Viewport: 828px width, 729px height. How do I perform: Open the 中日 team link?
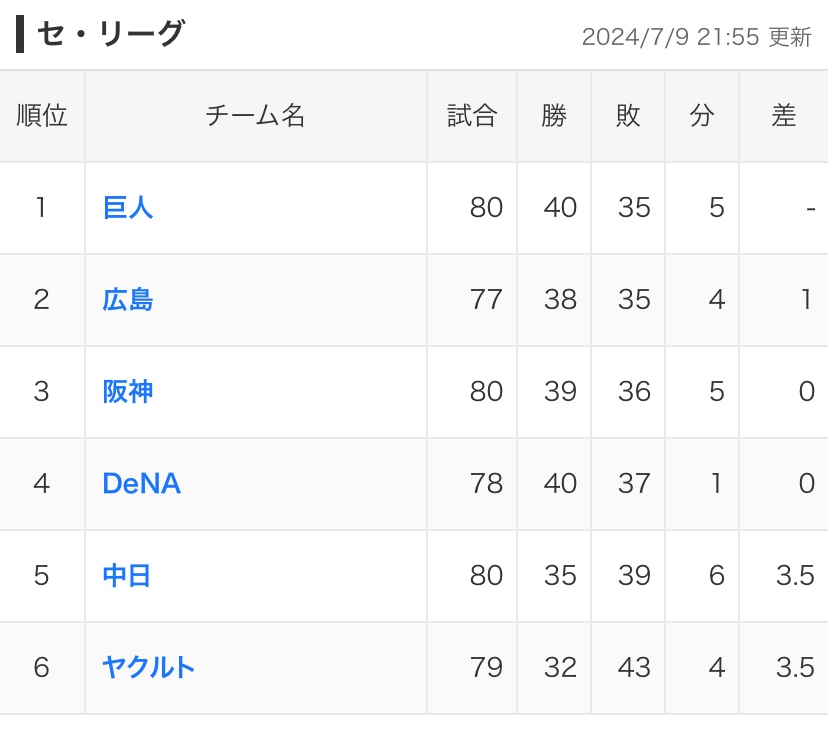pyautogui.click(x=127, y=575)
